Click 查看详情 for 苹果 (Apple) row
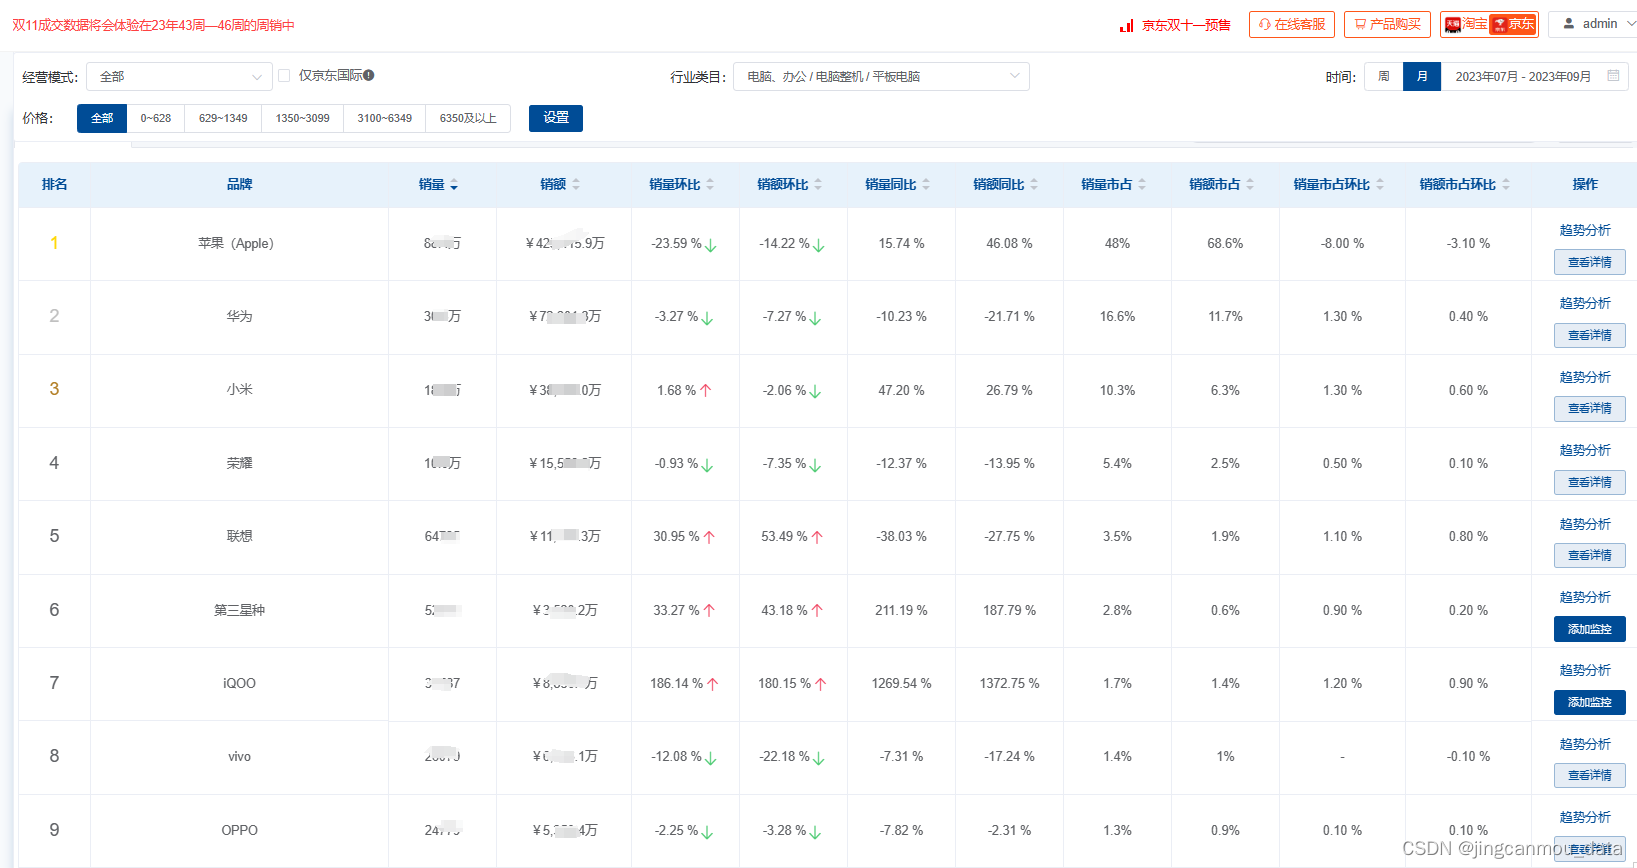 coord(1590,262)
